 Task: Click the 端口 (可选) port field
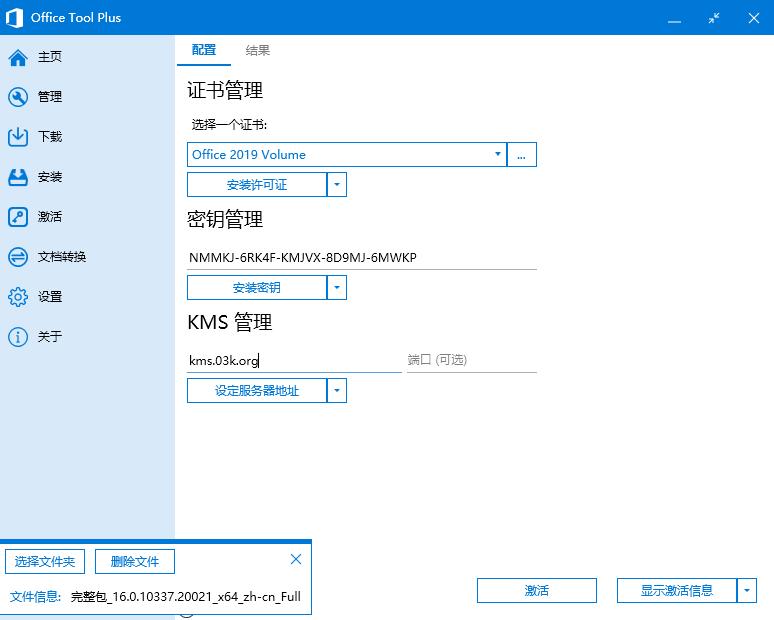pos(472,360)
